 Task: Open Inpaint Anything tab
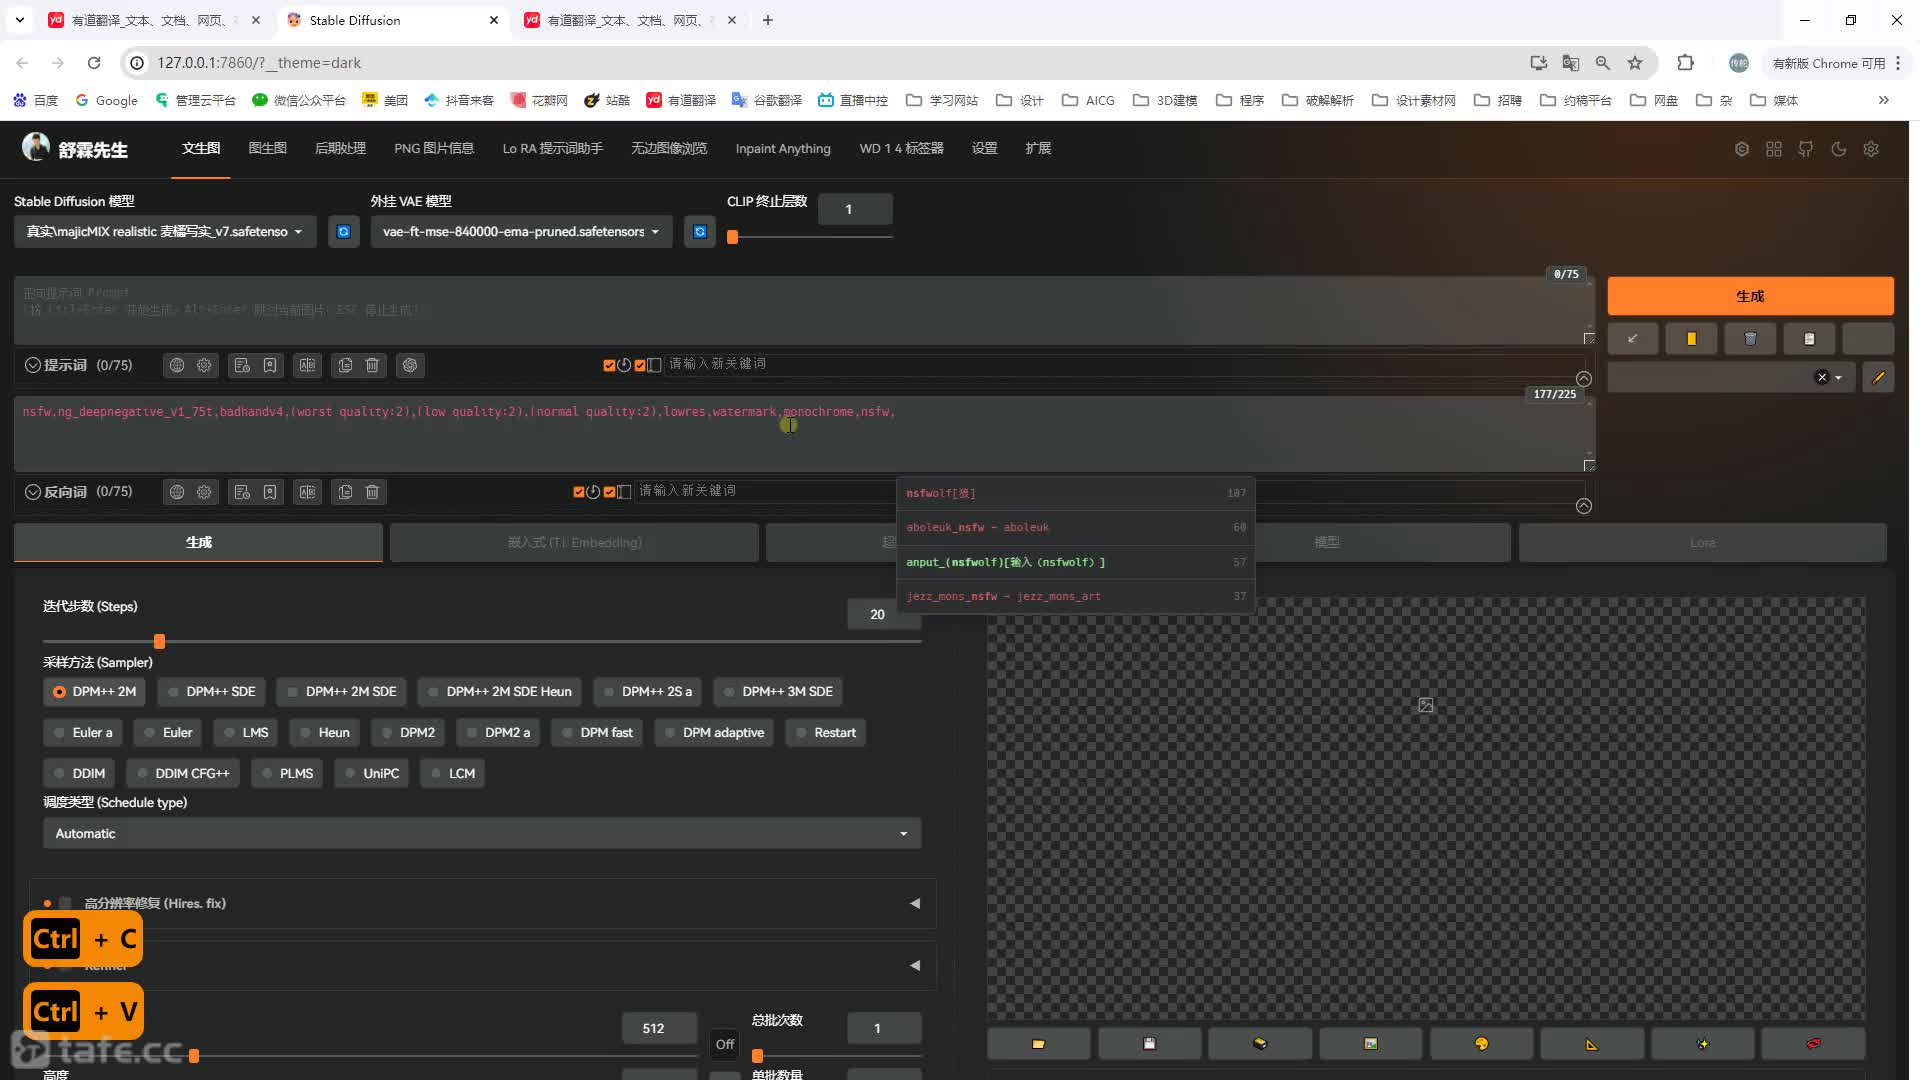point(783,149)
